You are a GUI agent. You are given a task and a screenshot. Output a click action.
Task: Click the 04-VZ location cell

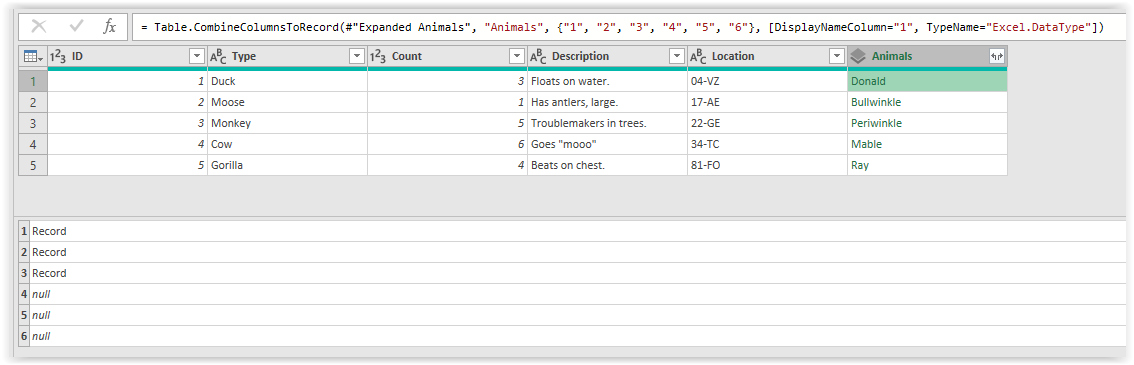(x=767, y=82)
